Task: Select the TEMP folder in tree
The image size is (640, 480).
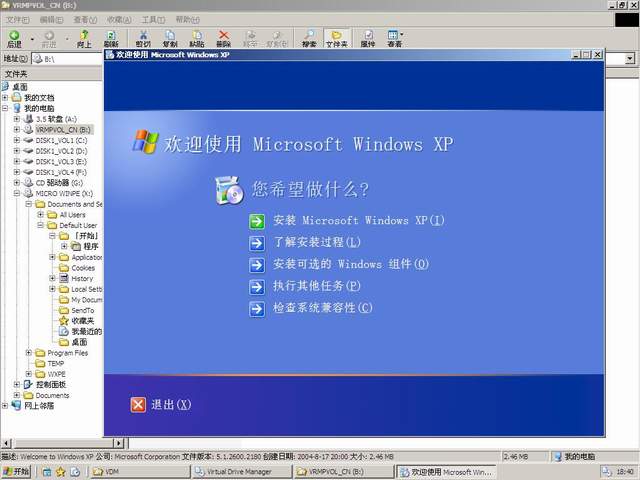Action: 56,363
